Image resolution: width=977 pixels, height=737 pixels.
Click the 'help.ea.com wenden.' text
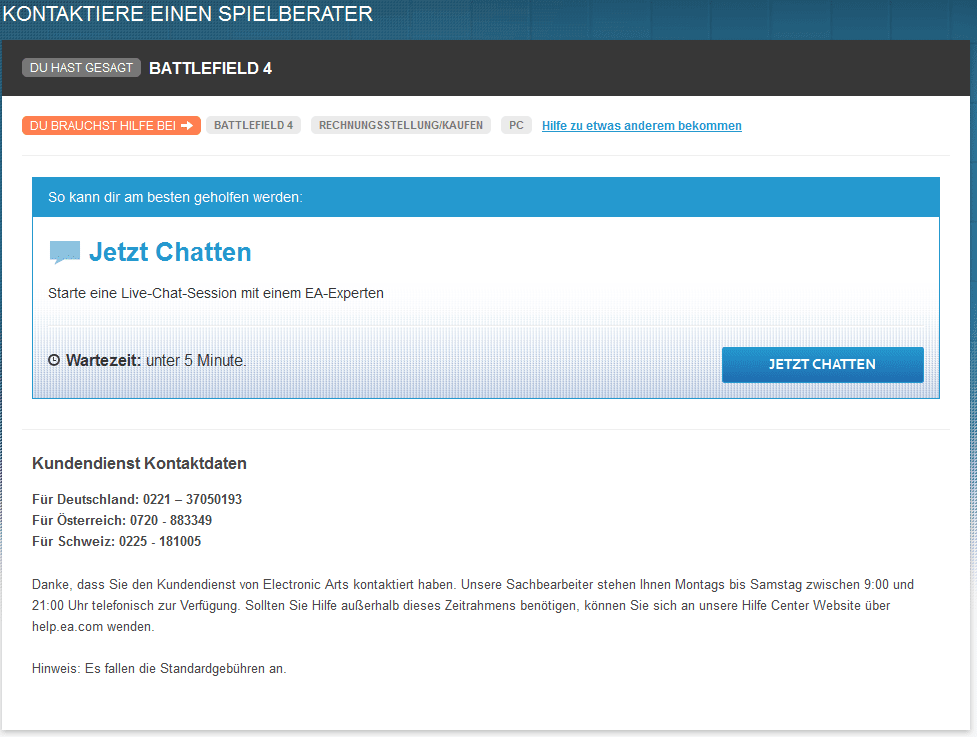[x=93, y=627]
